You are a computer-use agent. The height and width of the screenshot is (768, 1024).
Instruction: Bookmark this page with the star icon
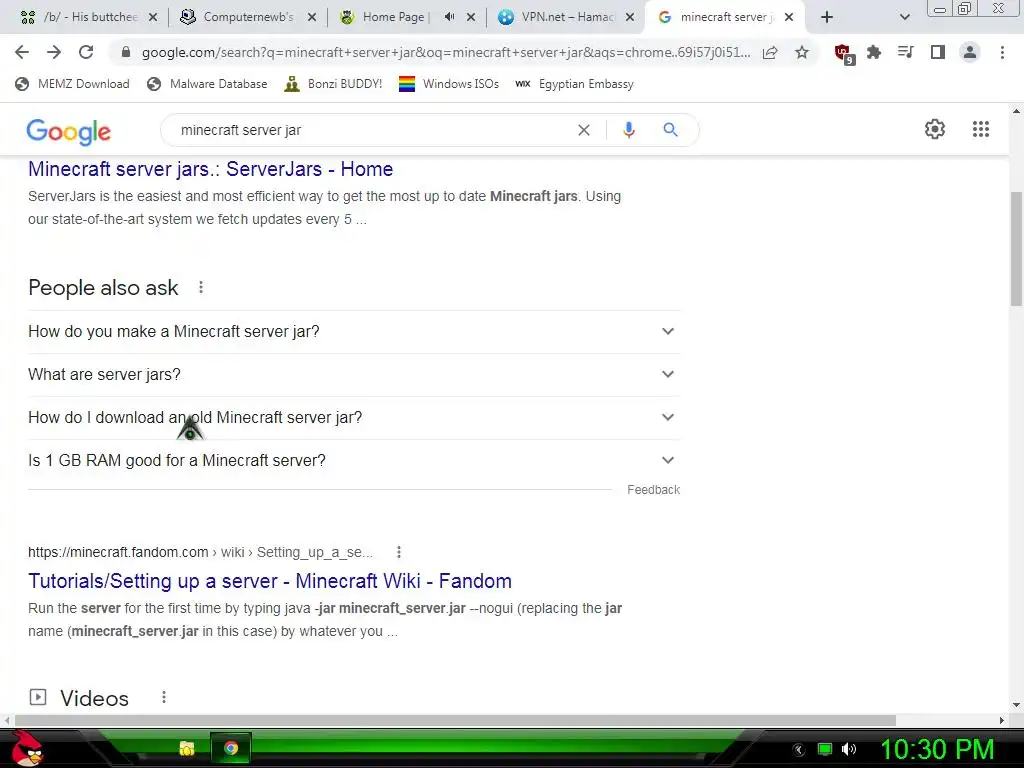pyautogui.click(x=802, y=52)
